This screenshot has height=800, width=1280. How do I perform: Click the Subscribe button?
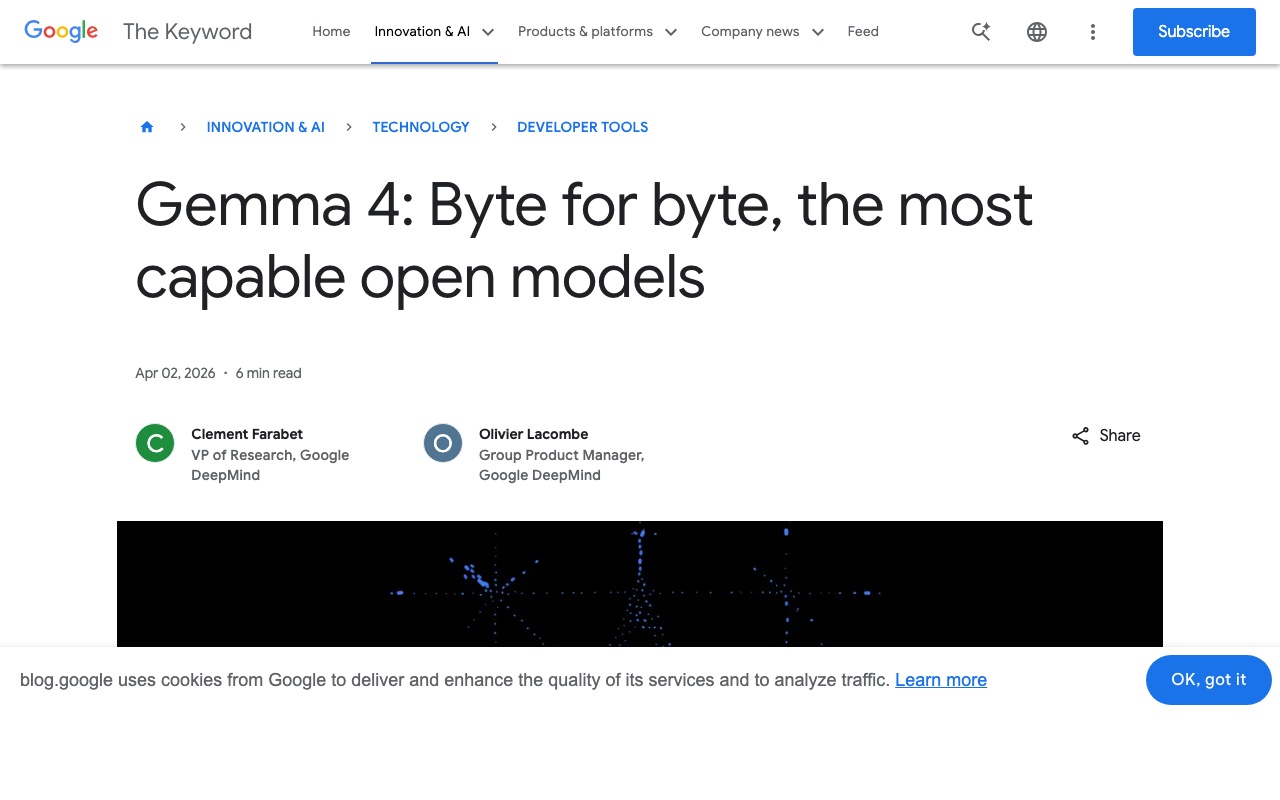click(1194, 31)
